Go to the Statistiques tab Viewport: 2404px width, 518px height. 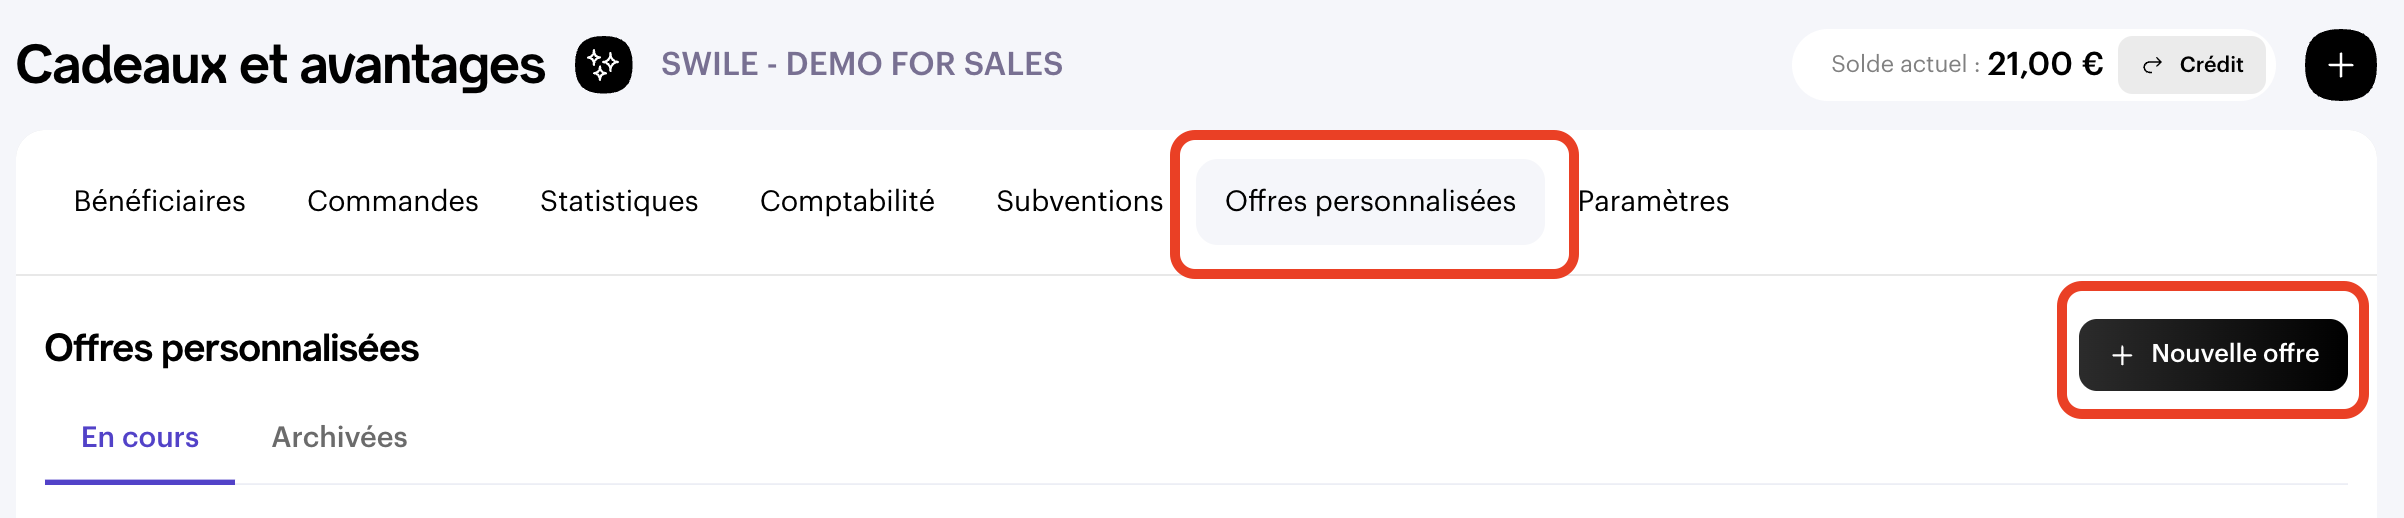tap(619, 201)
